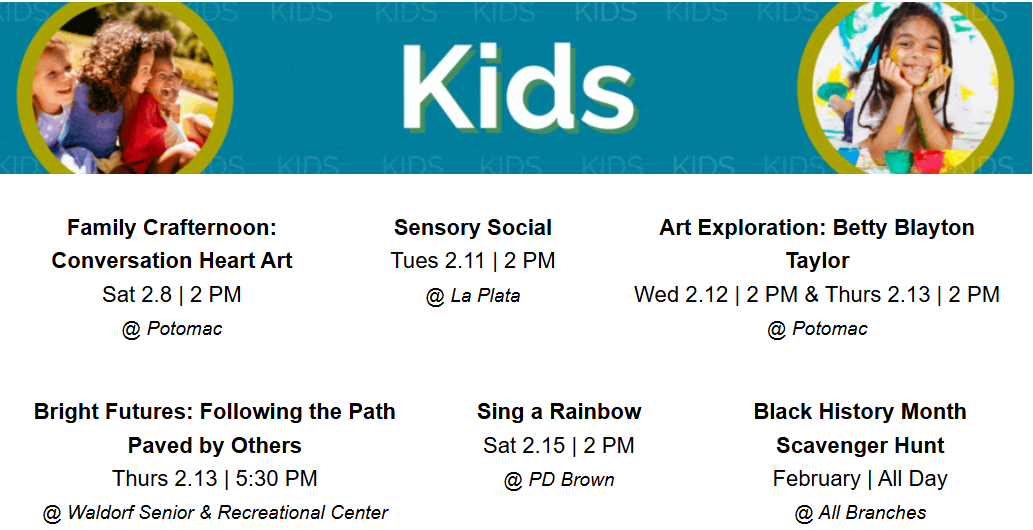This screenshot has height=530, width=1033.
Task: Click the "Tues 2.11 | 2 PM" date line
Action: click(x=473, y=261)
